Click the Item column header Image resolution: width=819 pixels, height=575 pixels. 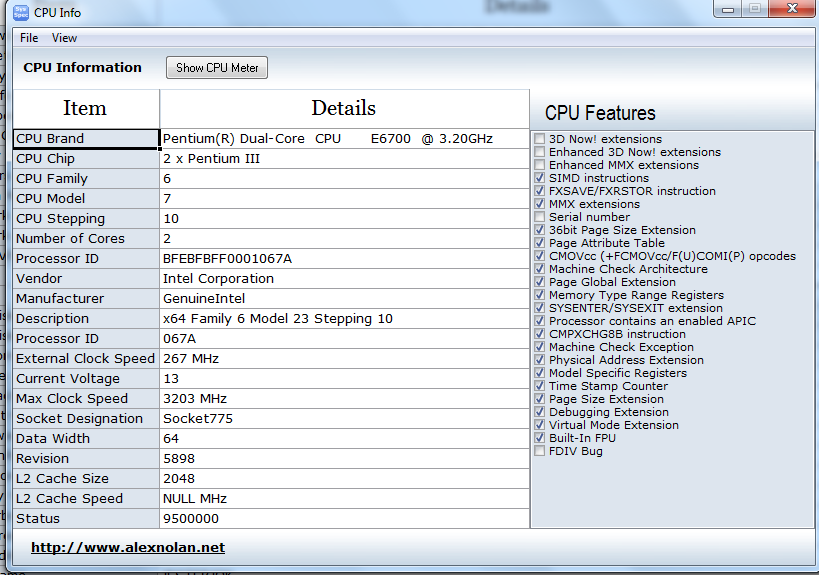click(86, 109)
